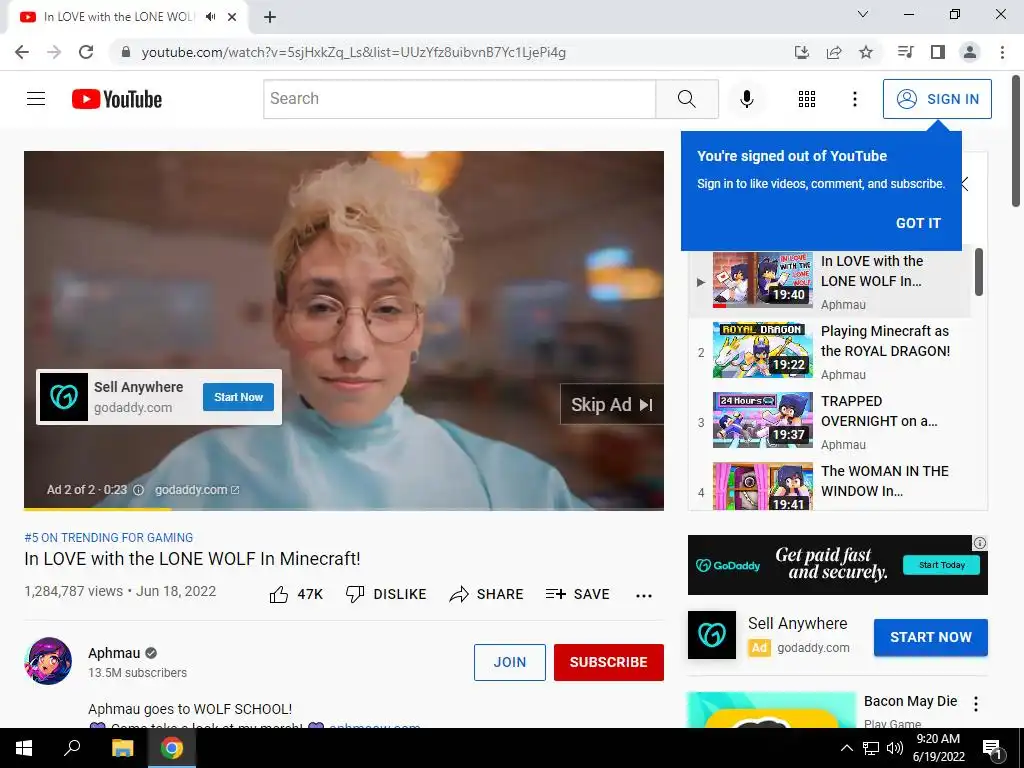
Task: Click Start Now in the video overlay ad
Action: [x=238, y=397]
